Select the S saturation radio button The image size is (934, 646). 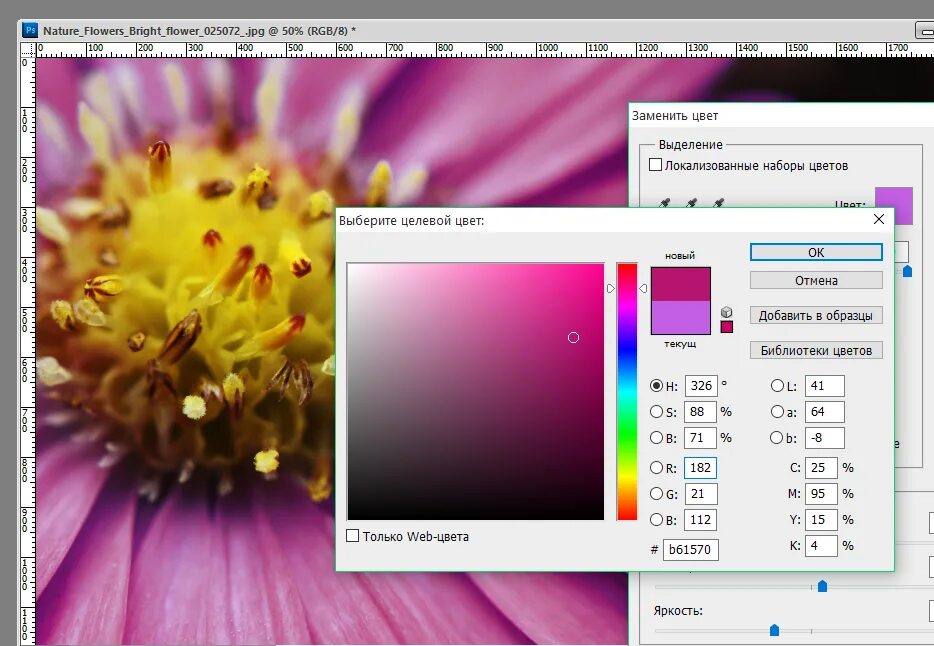click(x=656, y=411)
